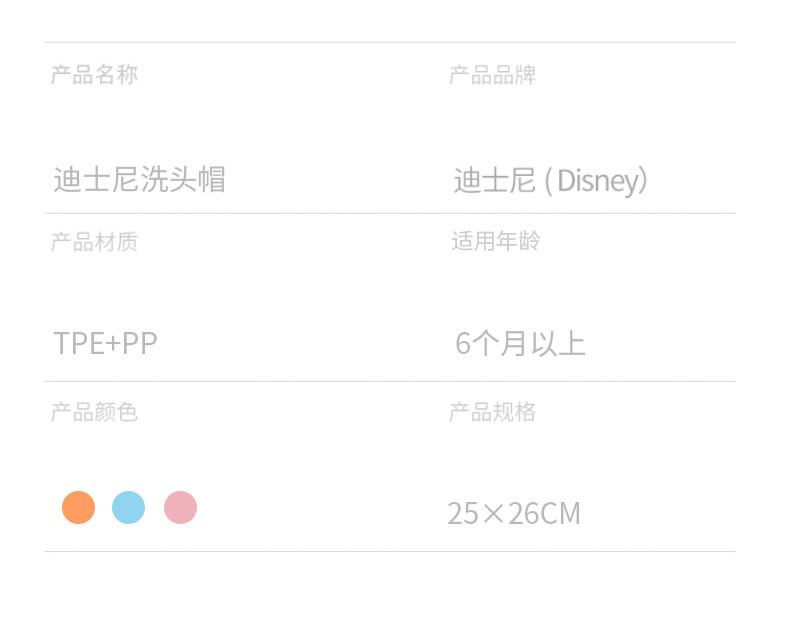The width and height of the screenshot is (790, 630).
Task: Click the 产品材质 label
Action: coord(94,241)
